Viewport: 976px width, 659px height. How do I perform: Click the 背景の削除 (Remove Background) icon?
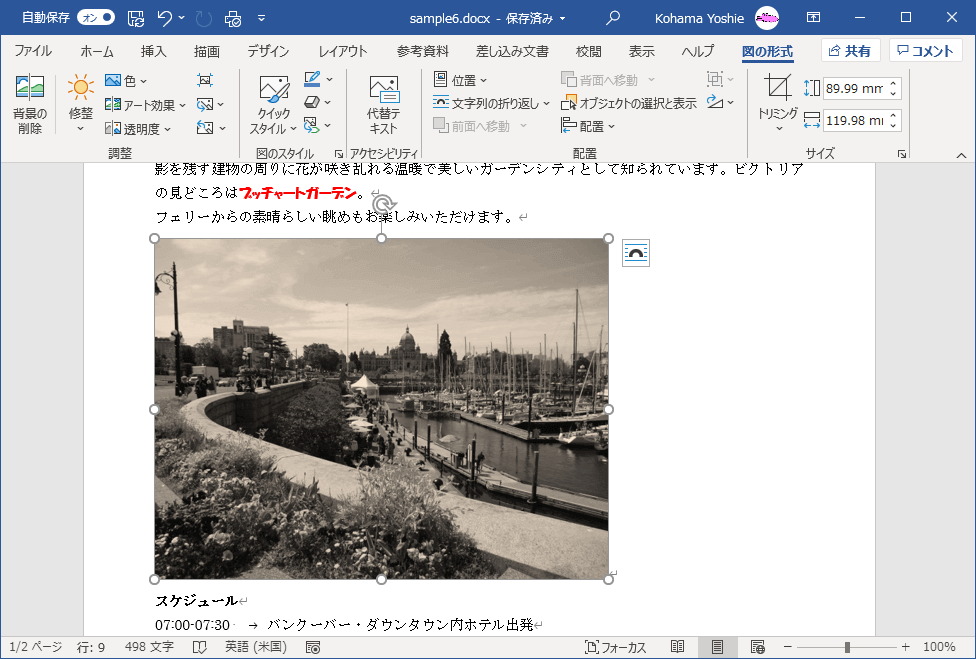pyautogui.click(x=30, y=88)
